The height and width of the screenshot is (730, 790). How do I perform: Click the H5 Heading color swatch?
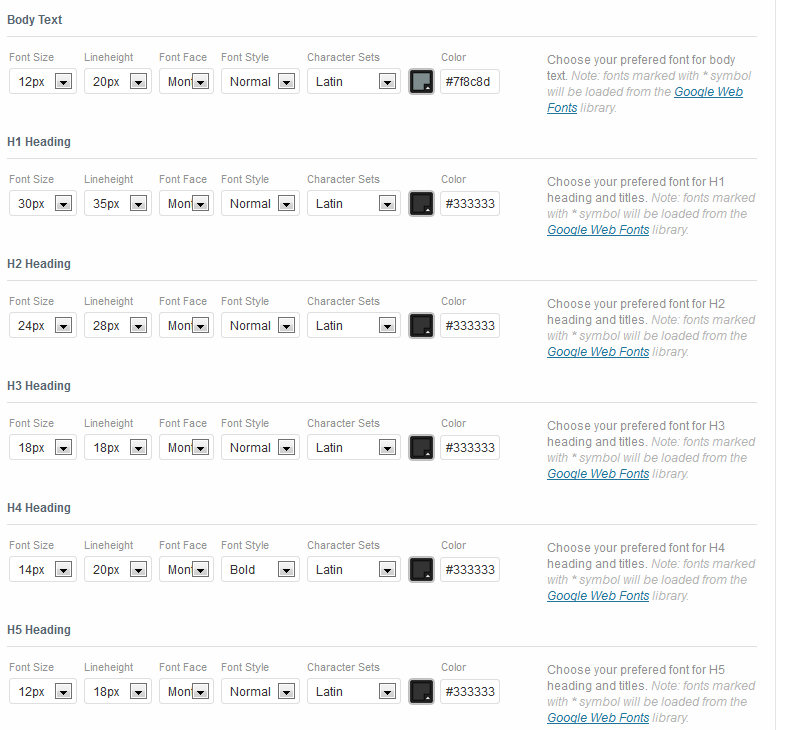point(421,692)
